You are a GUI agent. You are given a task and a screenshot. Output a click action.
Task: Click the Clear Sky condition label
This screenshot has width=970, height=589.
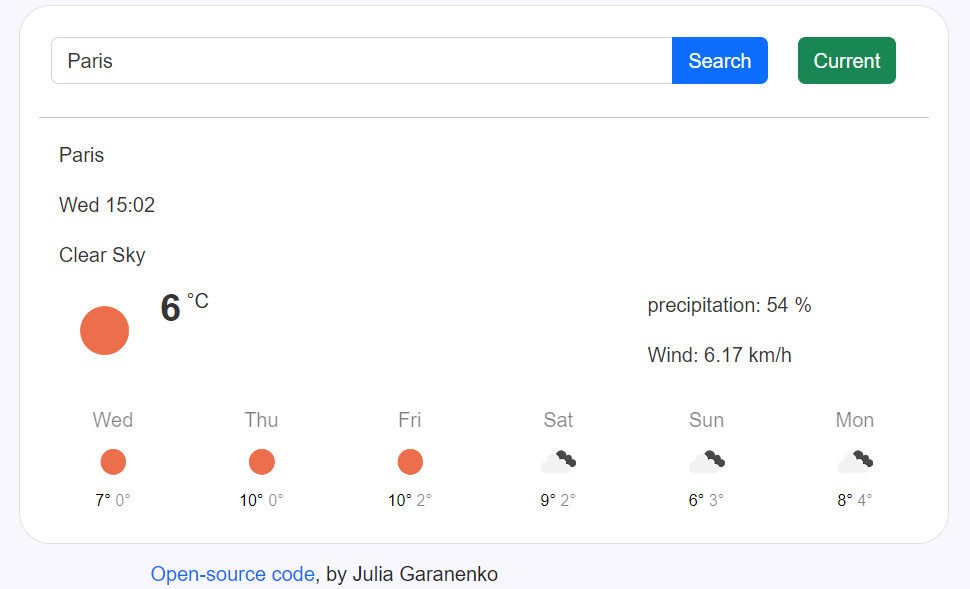pyautogui.click(x=102, y=255)
